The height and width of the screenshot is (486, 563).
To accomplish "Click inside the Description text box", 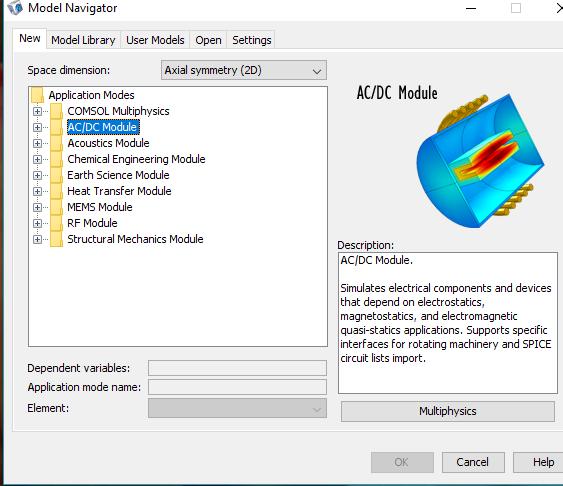I will click(448, 323).
